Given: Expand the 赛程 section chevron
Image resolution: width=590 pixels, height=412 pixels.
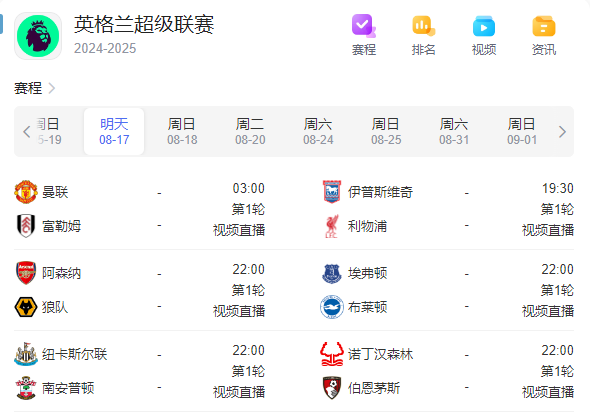Looking at the screenshot, I should pos(52,88).
